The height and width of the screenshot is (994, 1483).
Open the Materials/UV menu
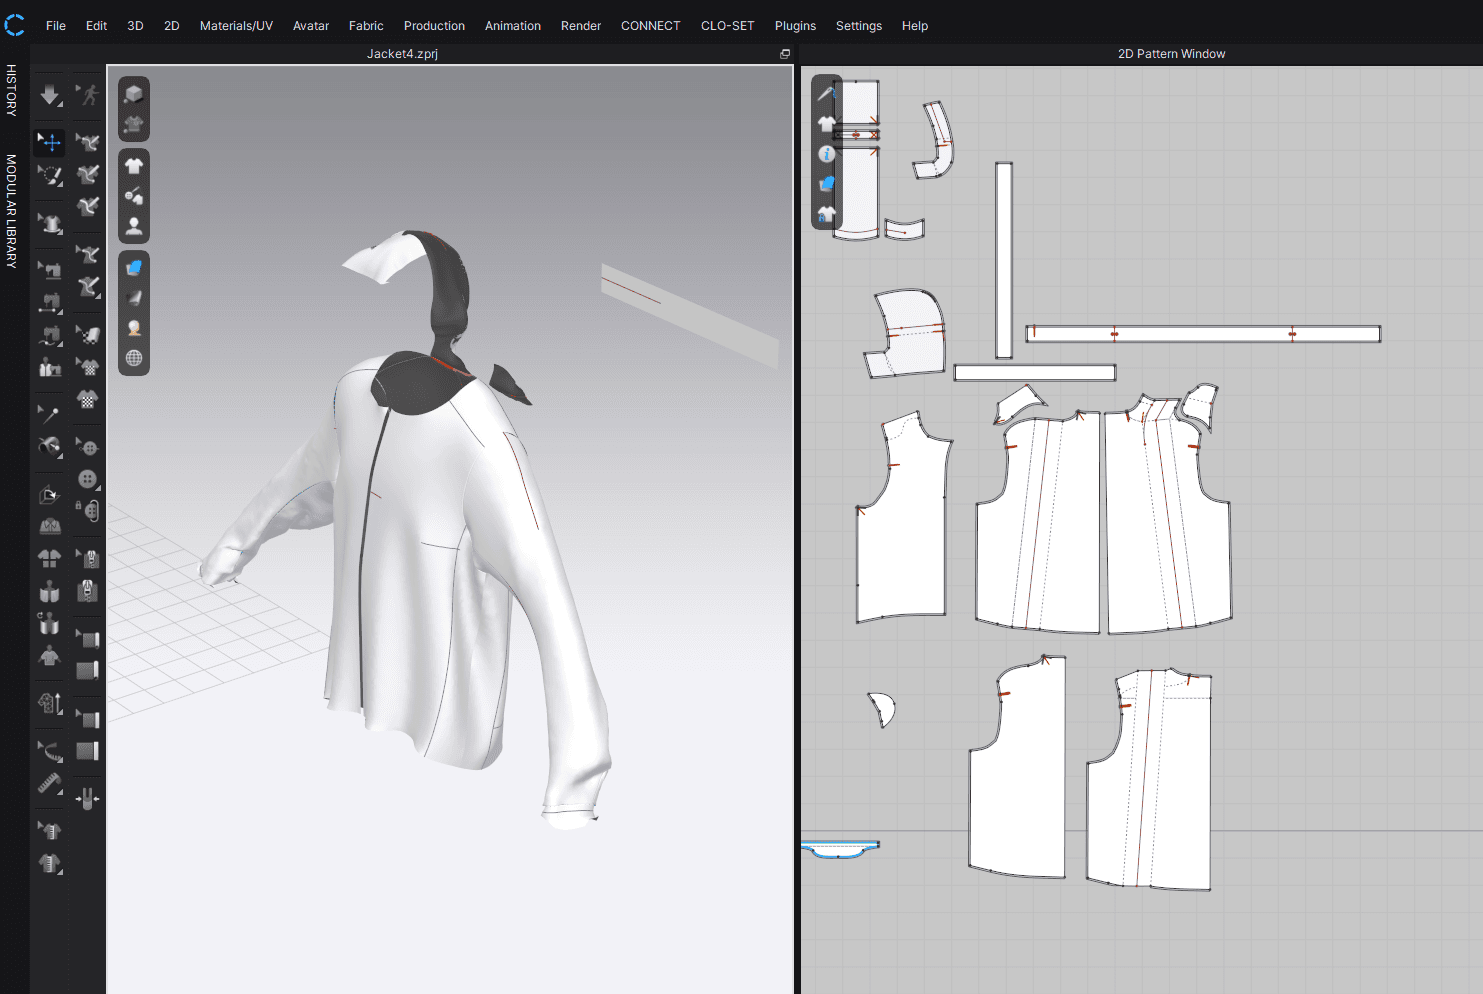coord(236,26)
